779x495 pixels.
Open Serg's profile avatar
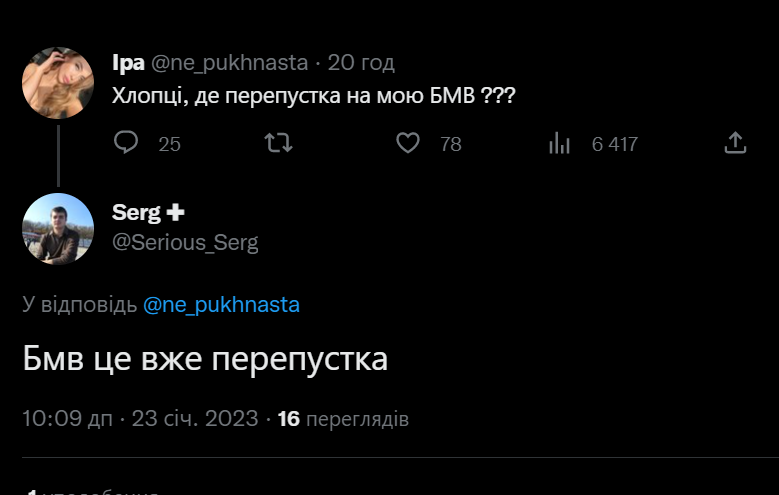[x=58, y=229]
